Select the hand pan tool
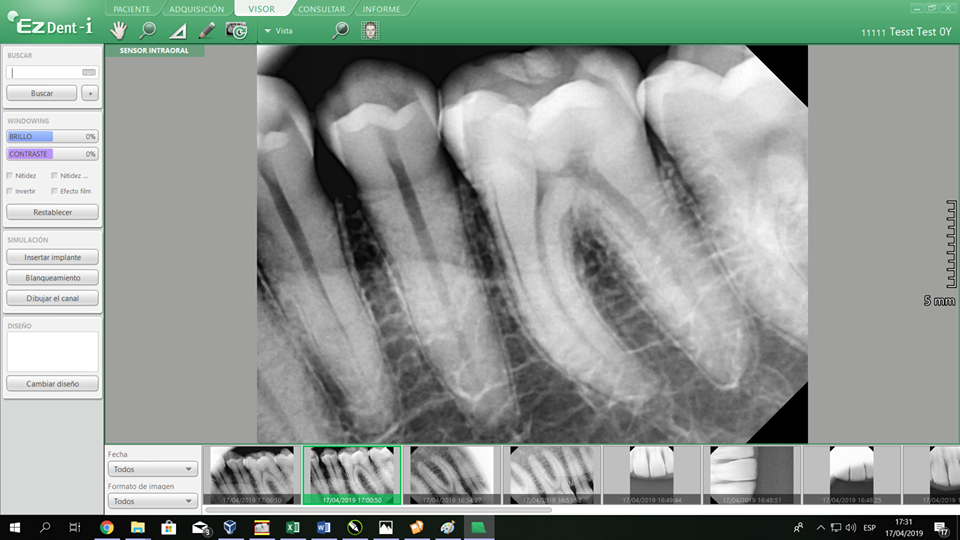The width and height of the screenshot is (960, 540). pyautogui.click(x=118, y=30)
